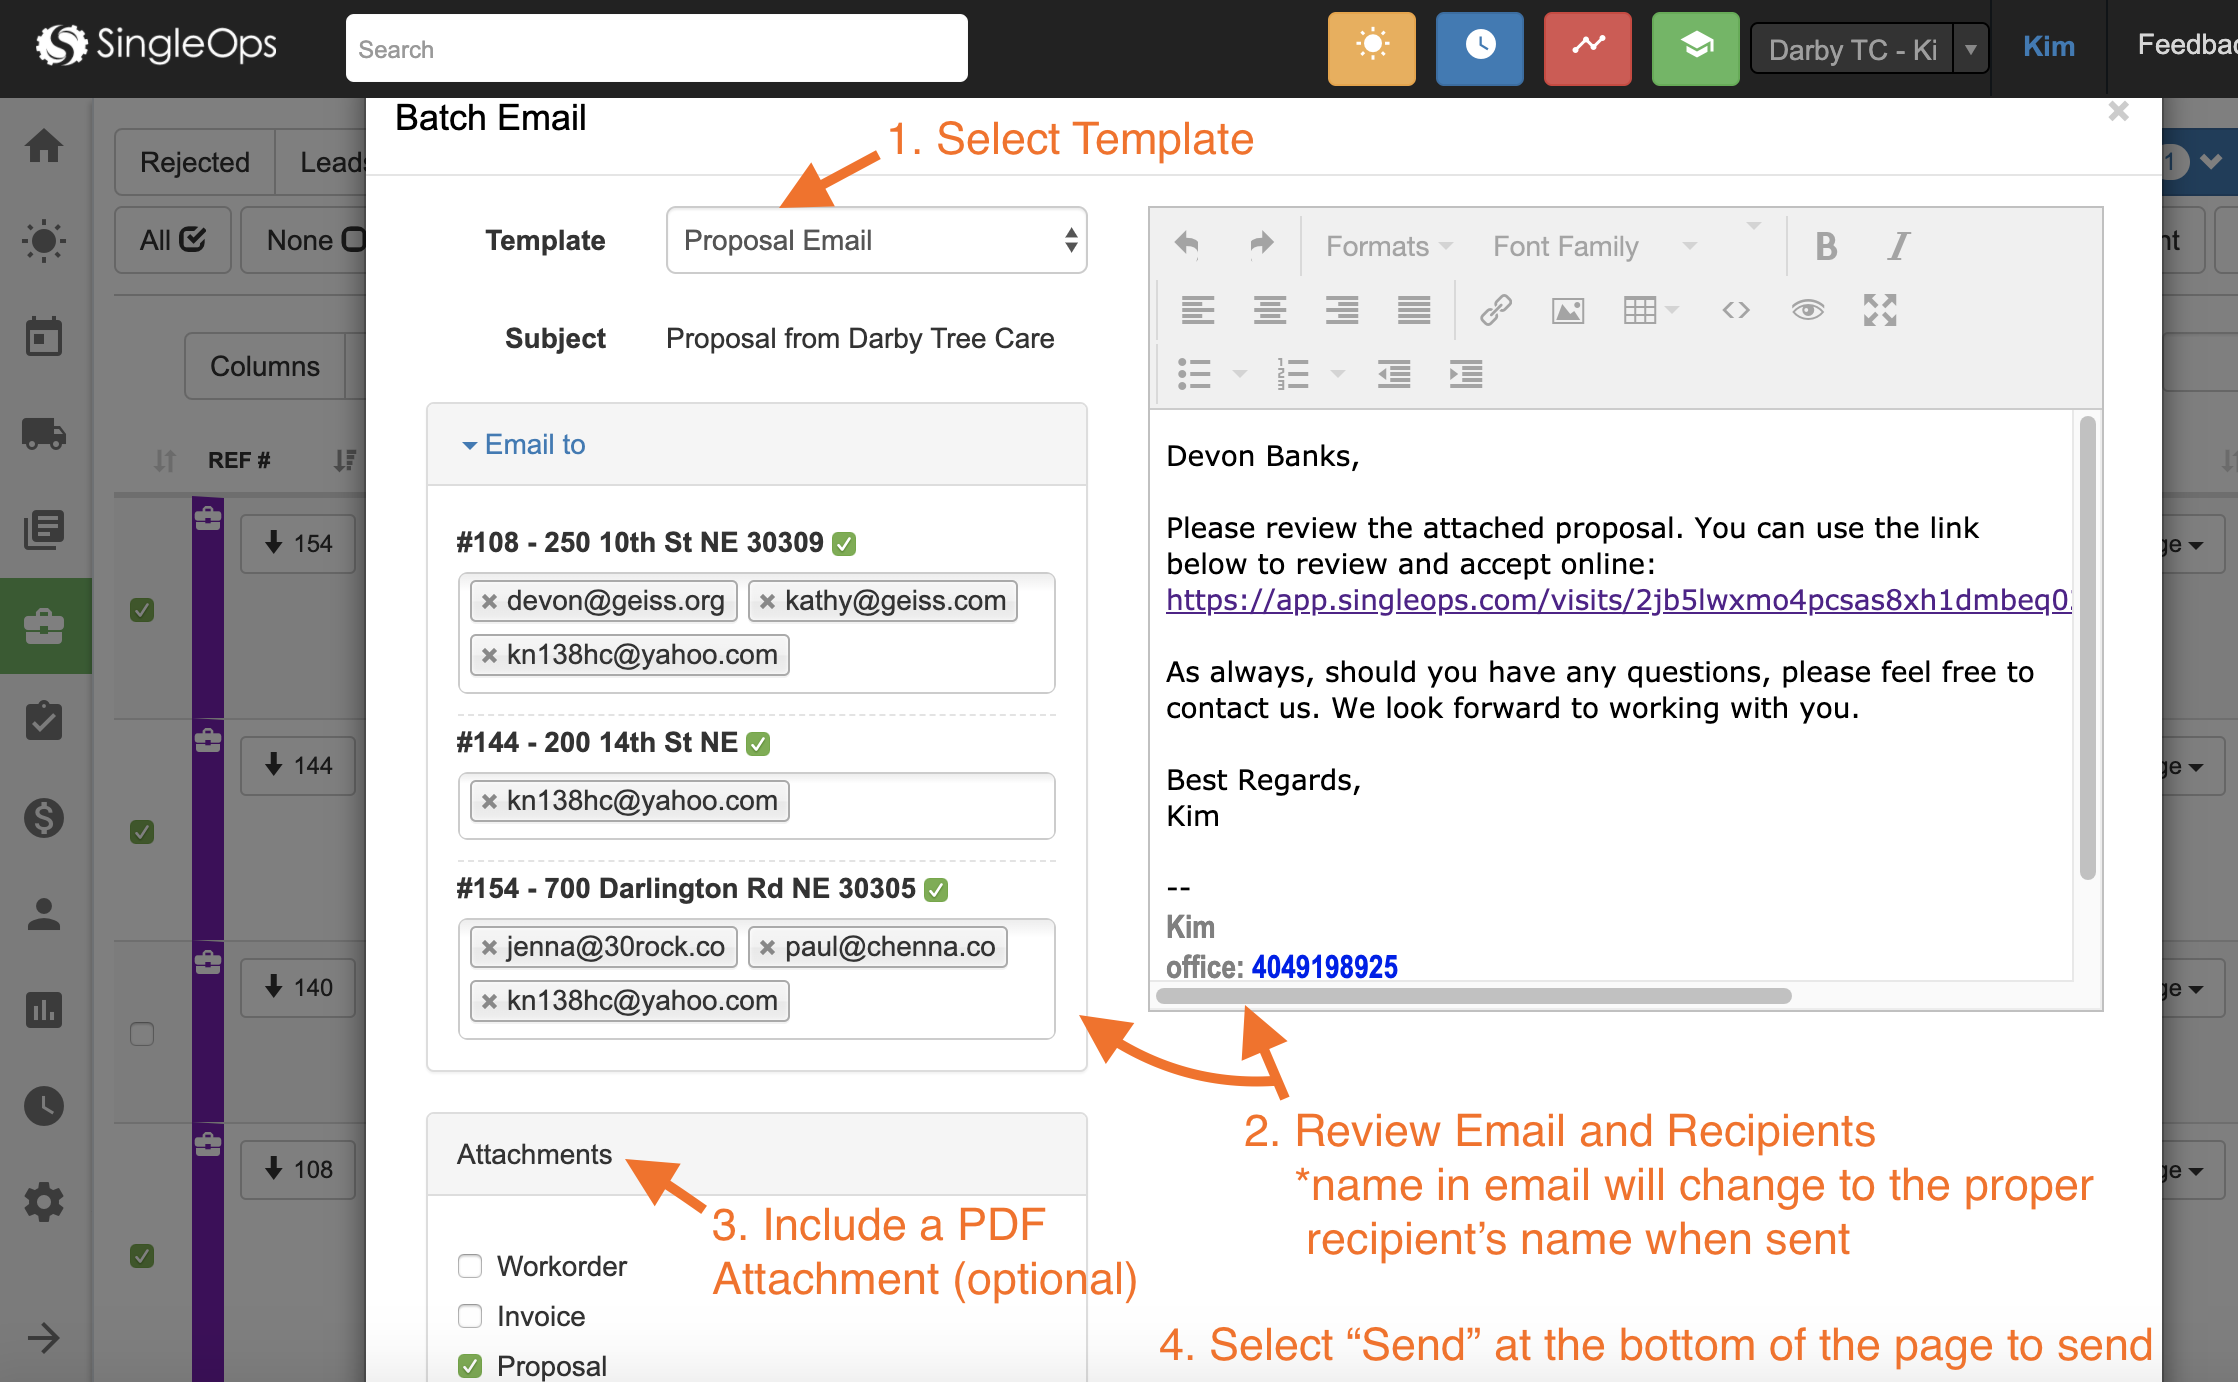2238x1382 pixels.
Task: Center align text in editor
Action: (x=1270, y=310)
